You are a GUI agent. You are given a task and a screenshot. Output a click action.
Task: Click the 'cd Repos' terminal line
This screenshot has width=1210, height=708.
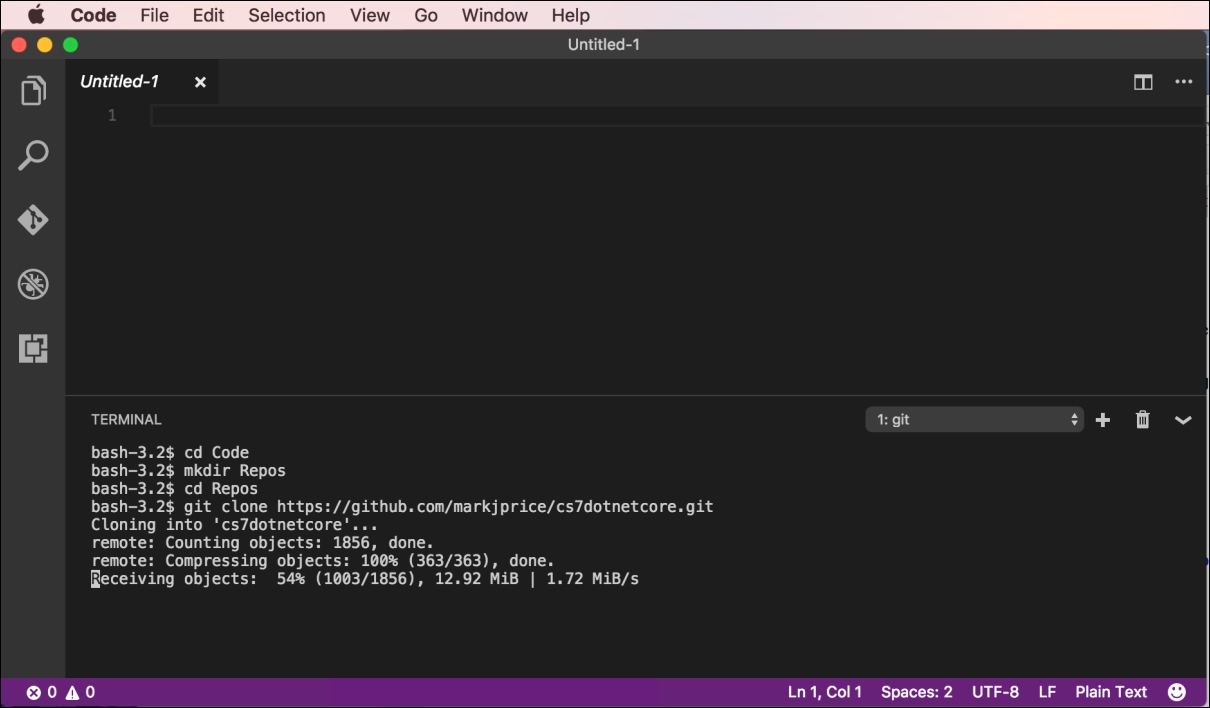174,489
